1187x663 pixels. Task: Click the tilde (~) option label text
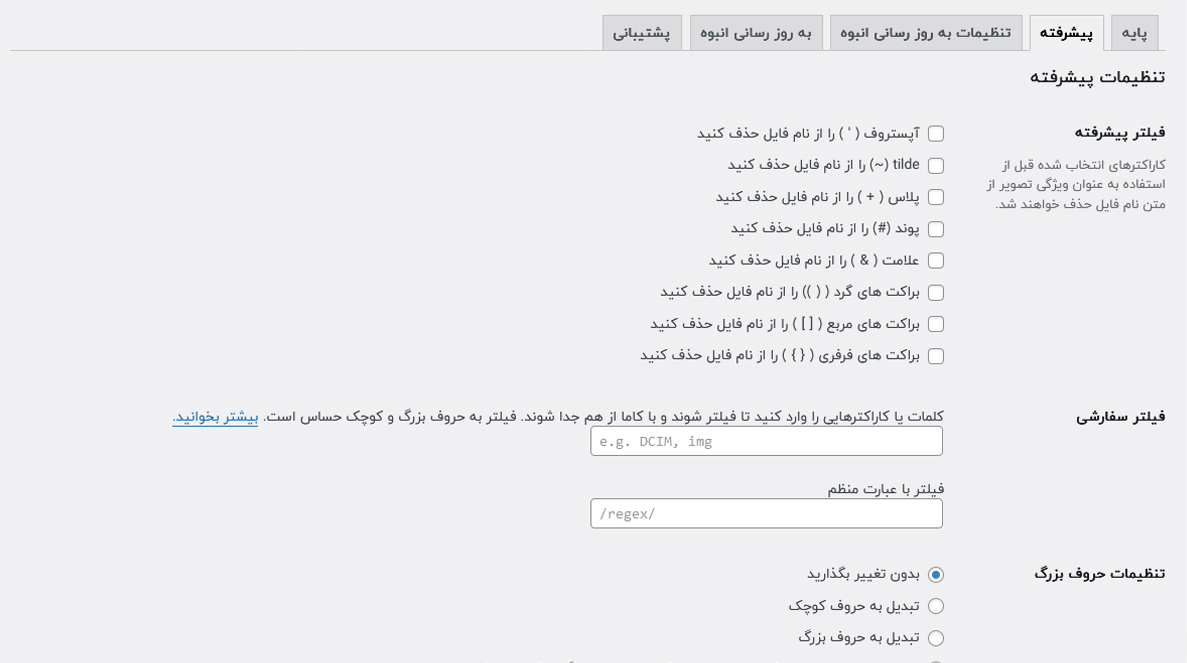pos(824,165)
